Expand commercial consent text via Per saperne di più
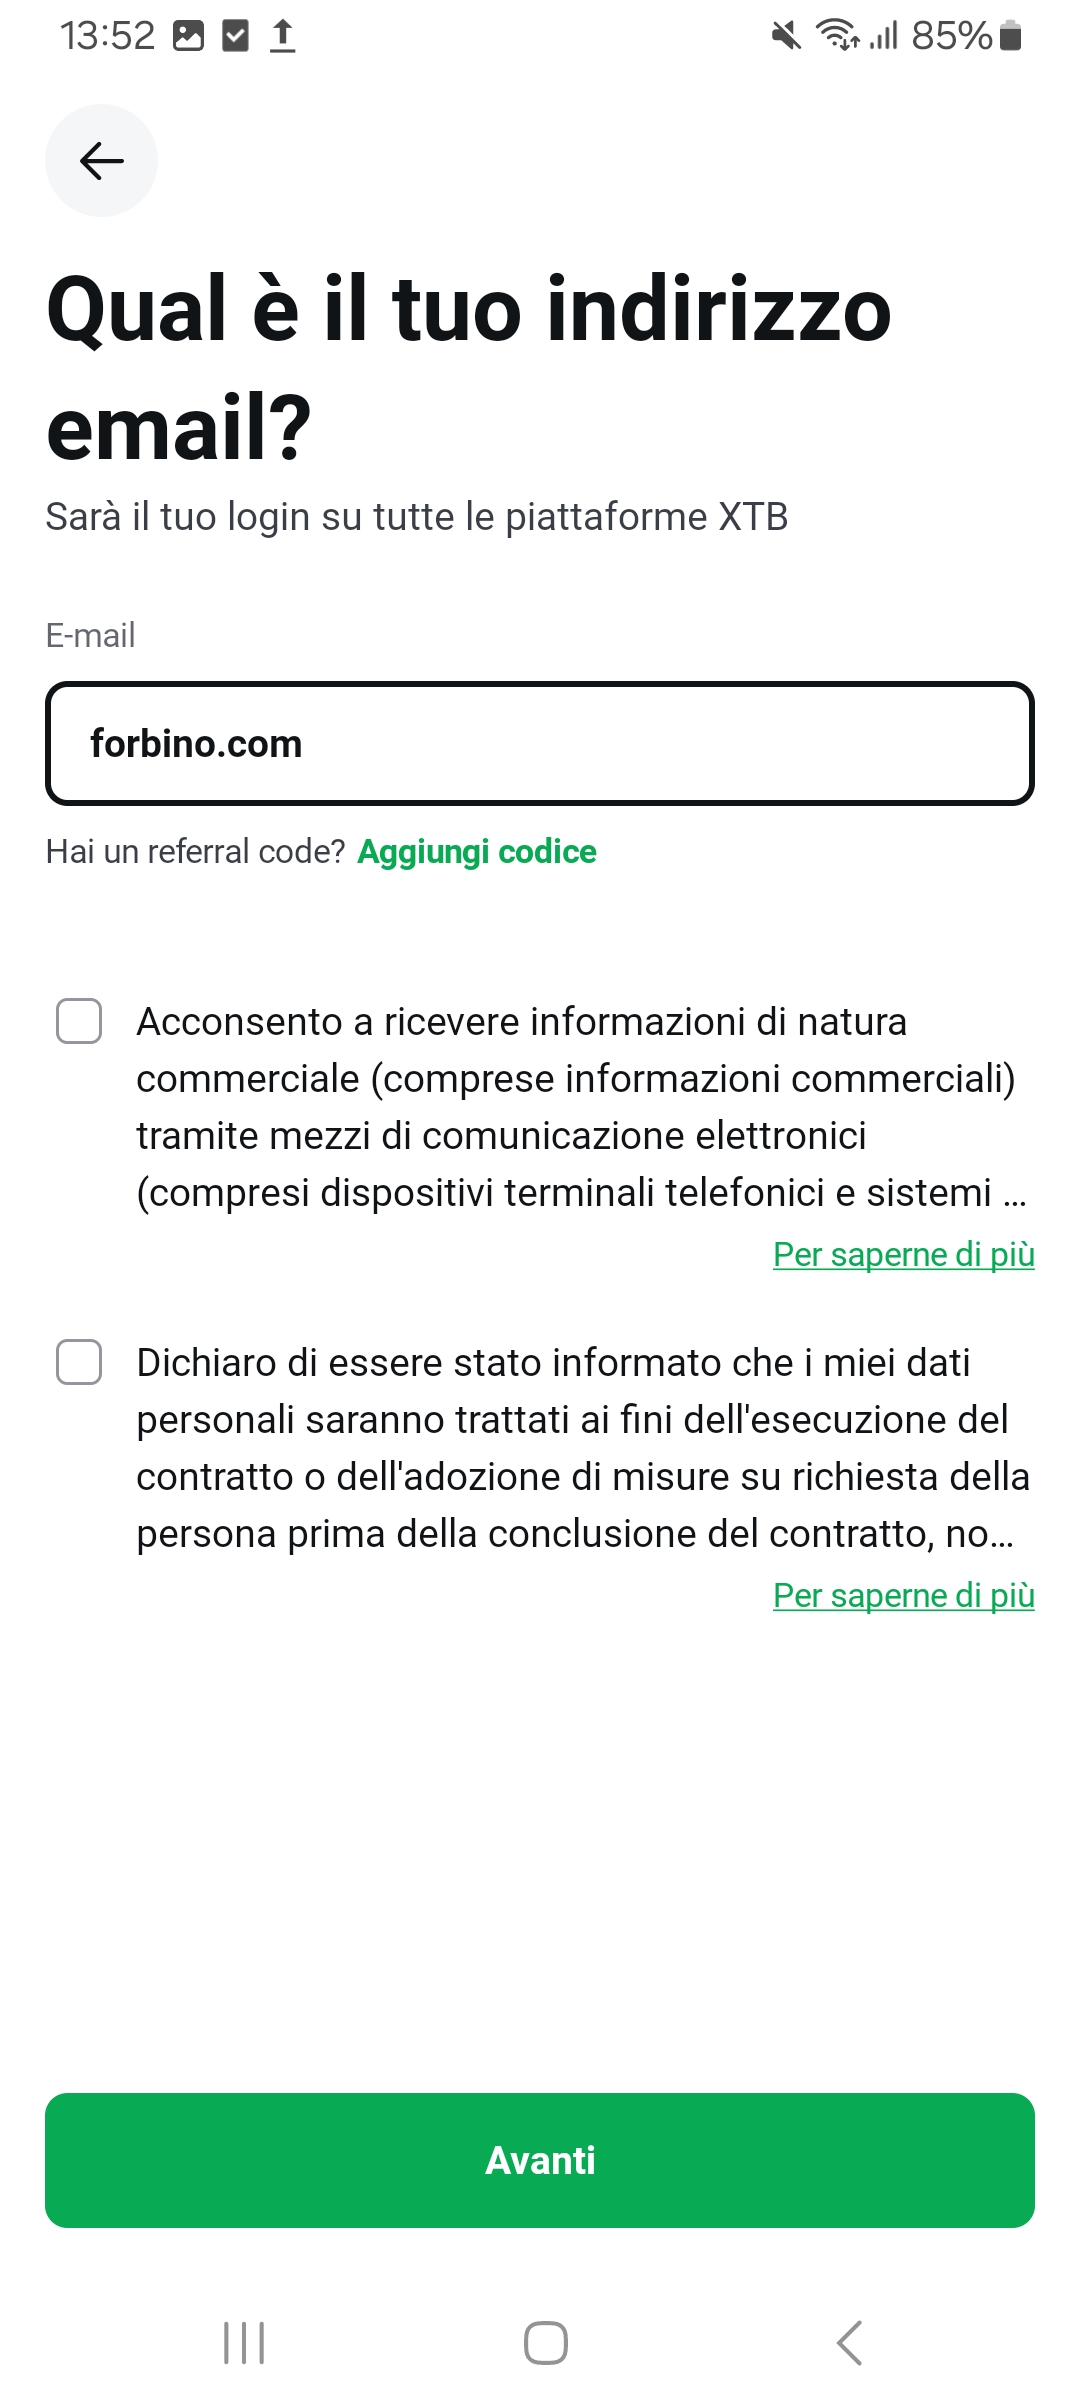 pyautogui.click(x=903, y=1254)
